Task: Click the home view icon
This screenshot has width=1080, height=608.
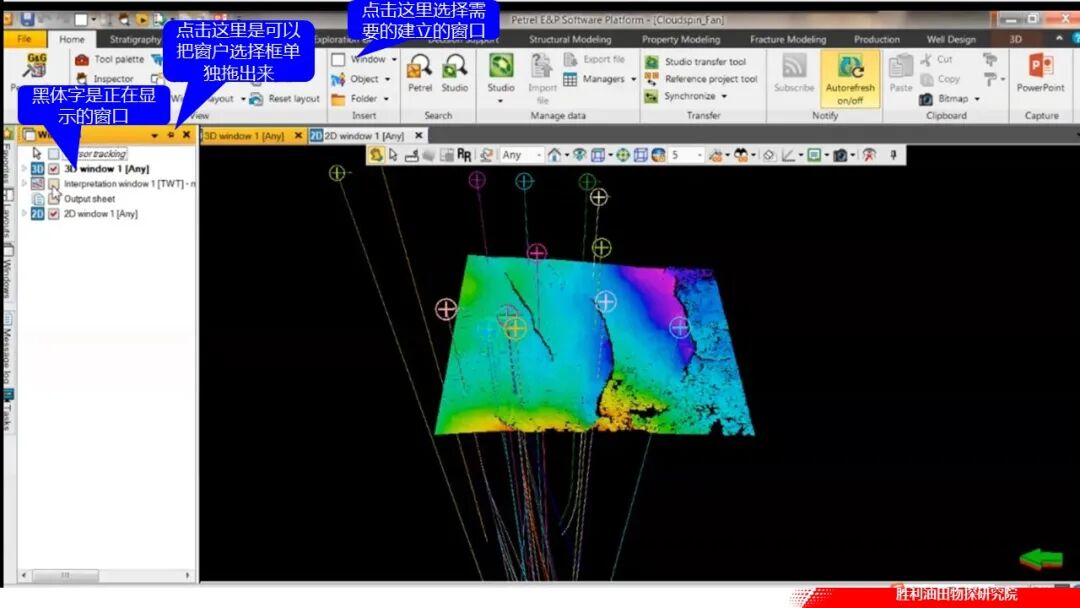Action: (x=554, y=155)
